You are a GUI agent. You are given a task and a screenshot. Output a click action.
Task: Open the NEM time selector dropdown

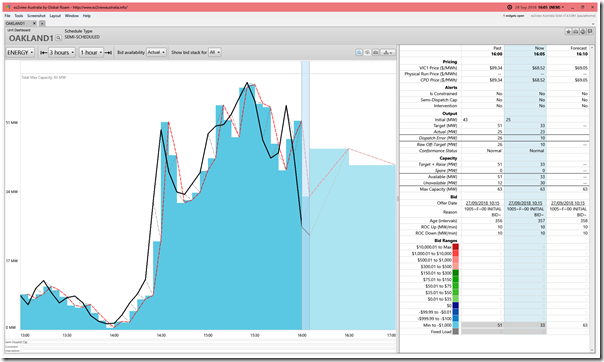tap(563, 7)
